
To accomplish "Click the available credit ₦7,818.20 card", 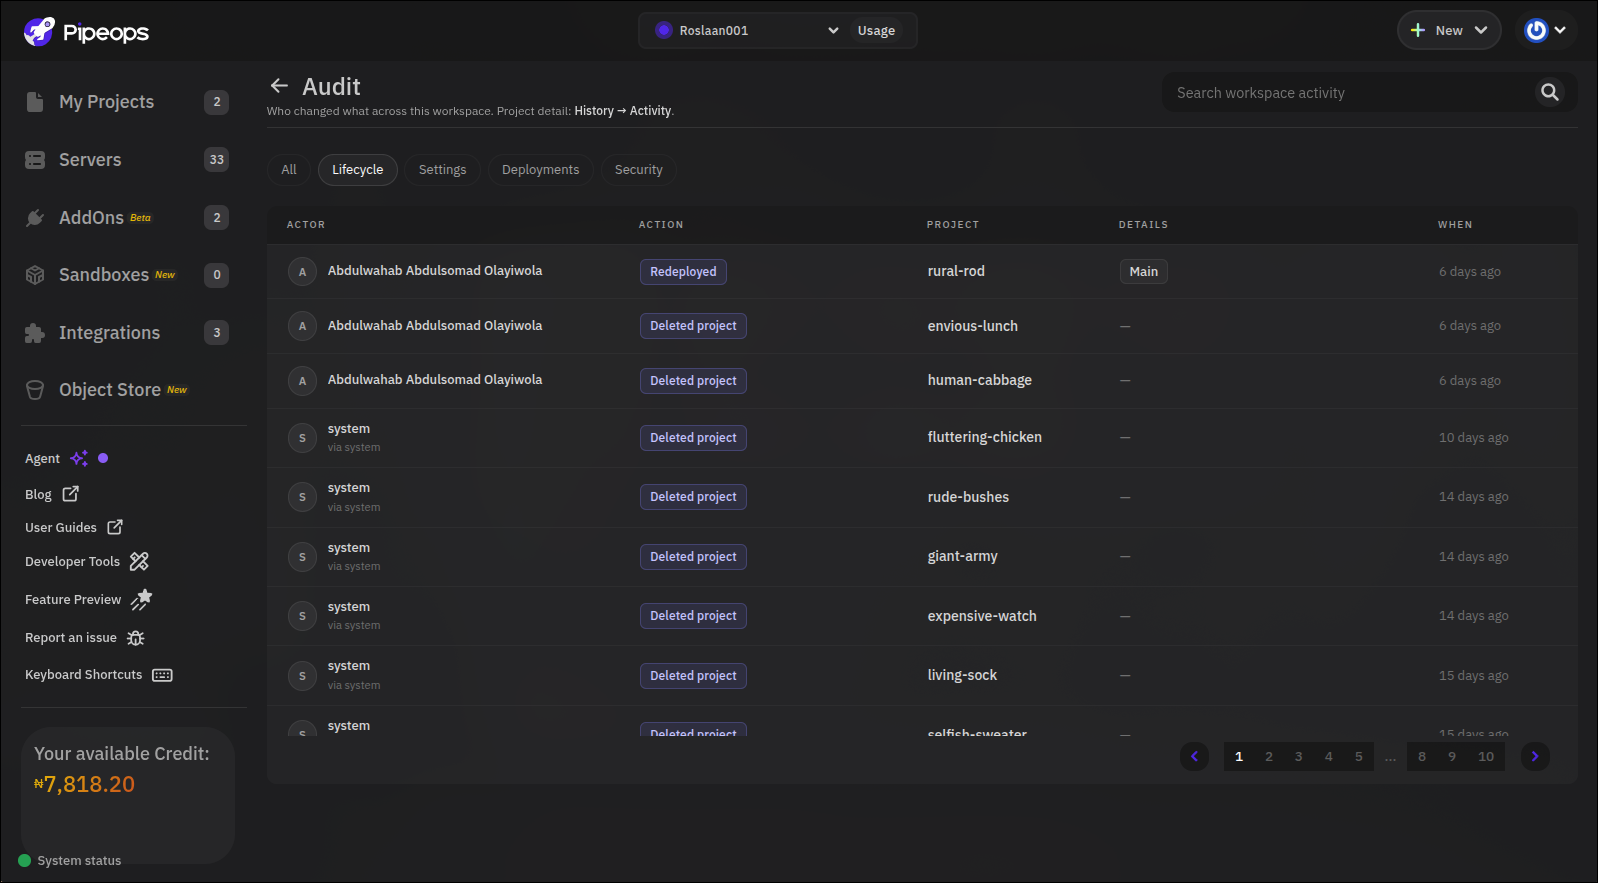I will (x=128, y=795).
